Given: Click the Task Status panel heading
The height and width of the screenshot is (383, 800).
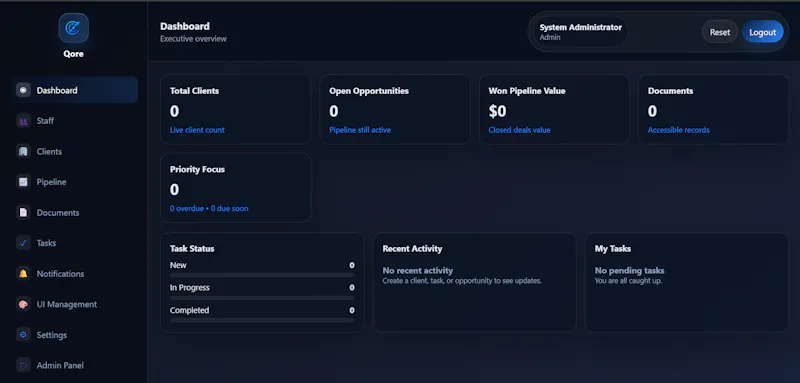Looking at the screenshot, I should (192, 249).
